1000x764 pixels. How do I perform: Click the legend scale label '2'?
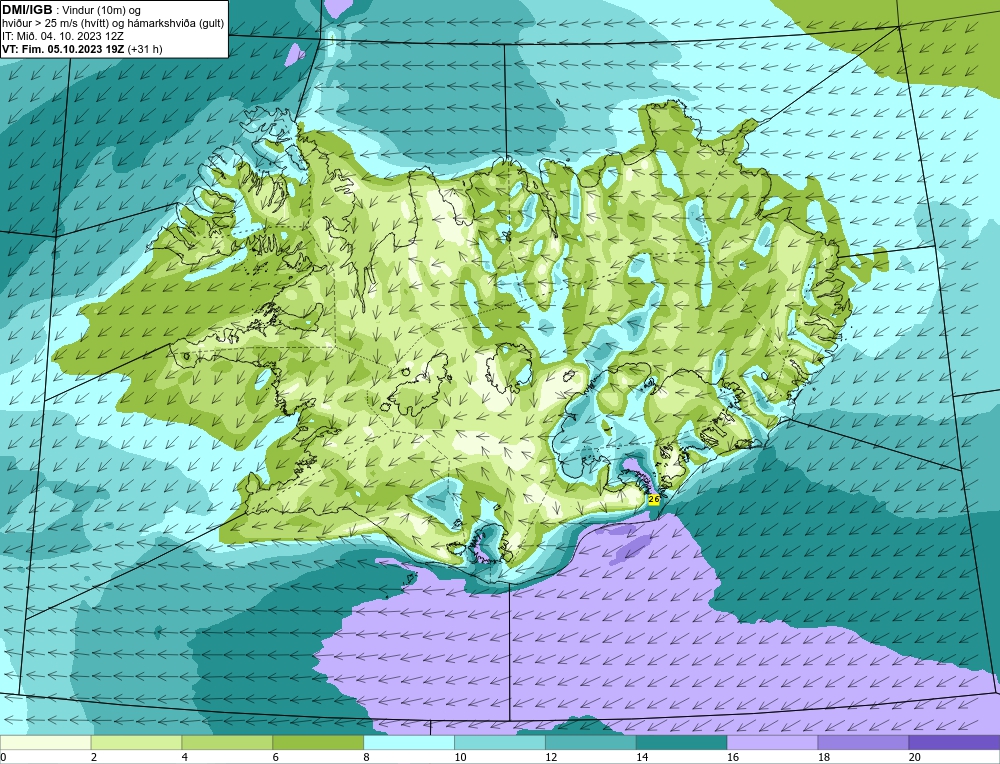(x=94, y=757)
